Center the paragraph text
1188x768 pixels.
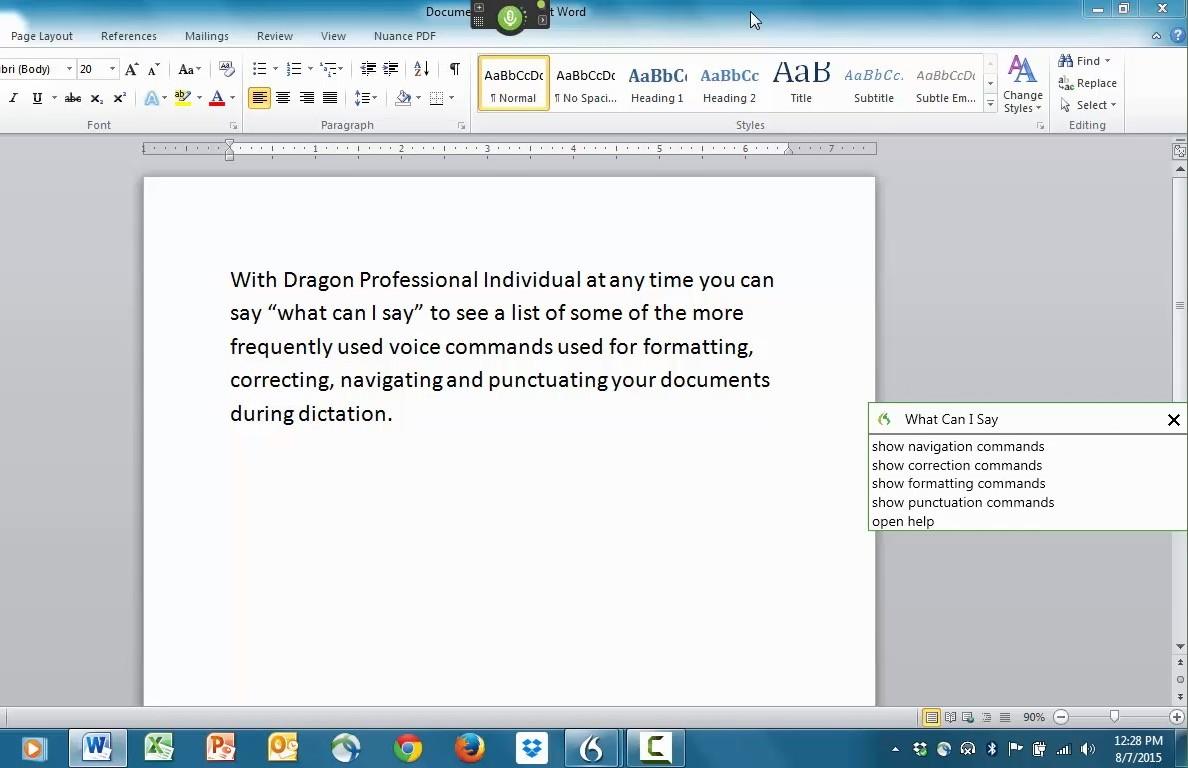pos(283,98)
